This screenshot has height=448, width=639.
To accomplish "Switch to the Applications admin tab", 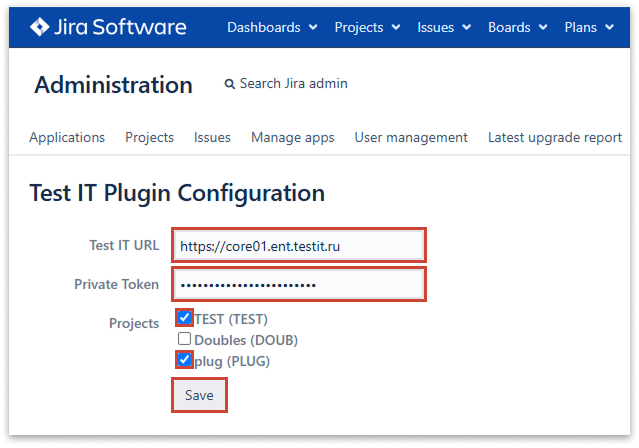I will [67, 137].
